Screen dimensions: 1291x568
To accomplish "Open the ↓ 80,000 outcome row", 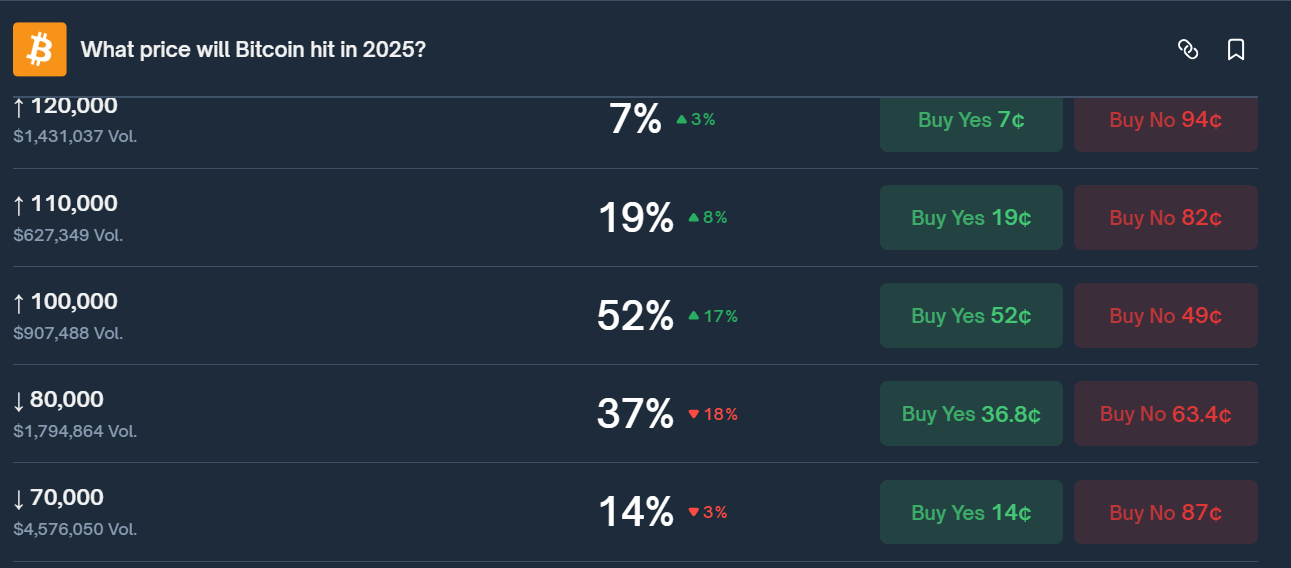I will coord(67,400).
